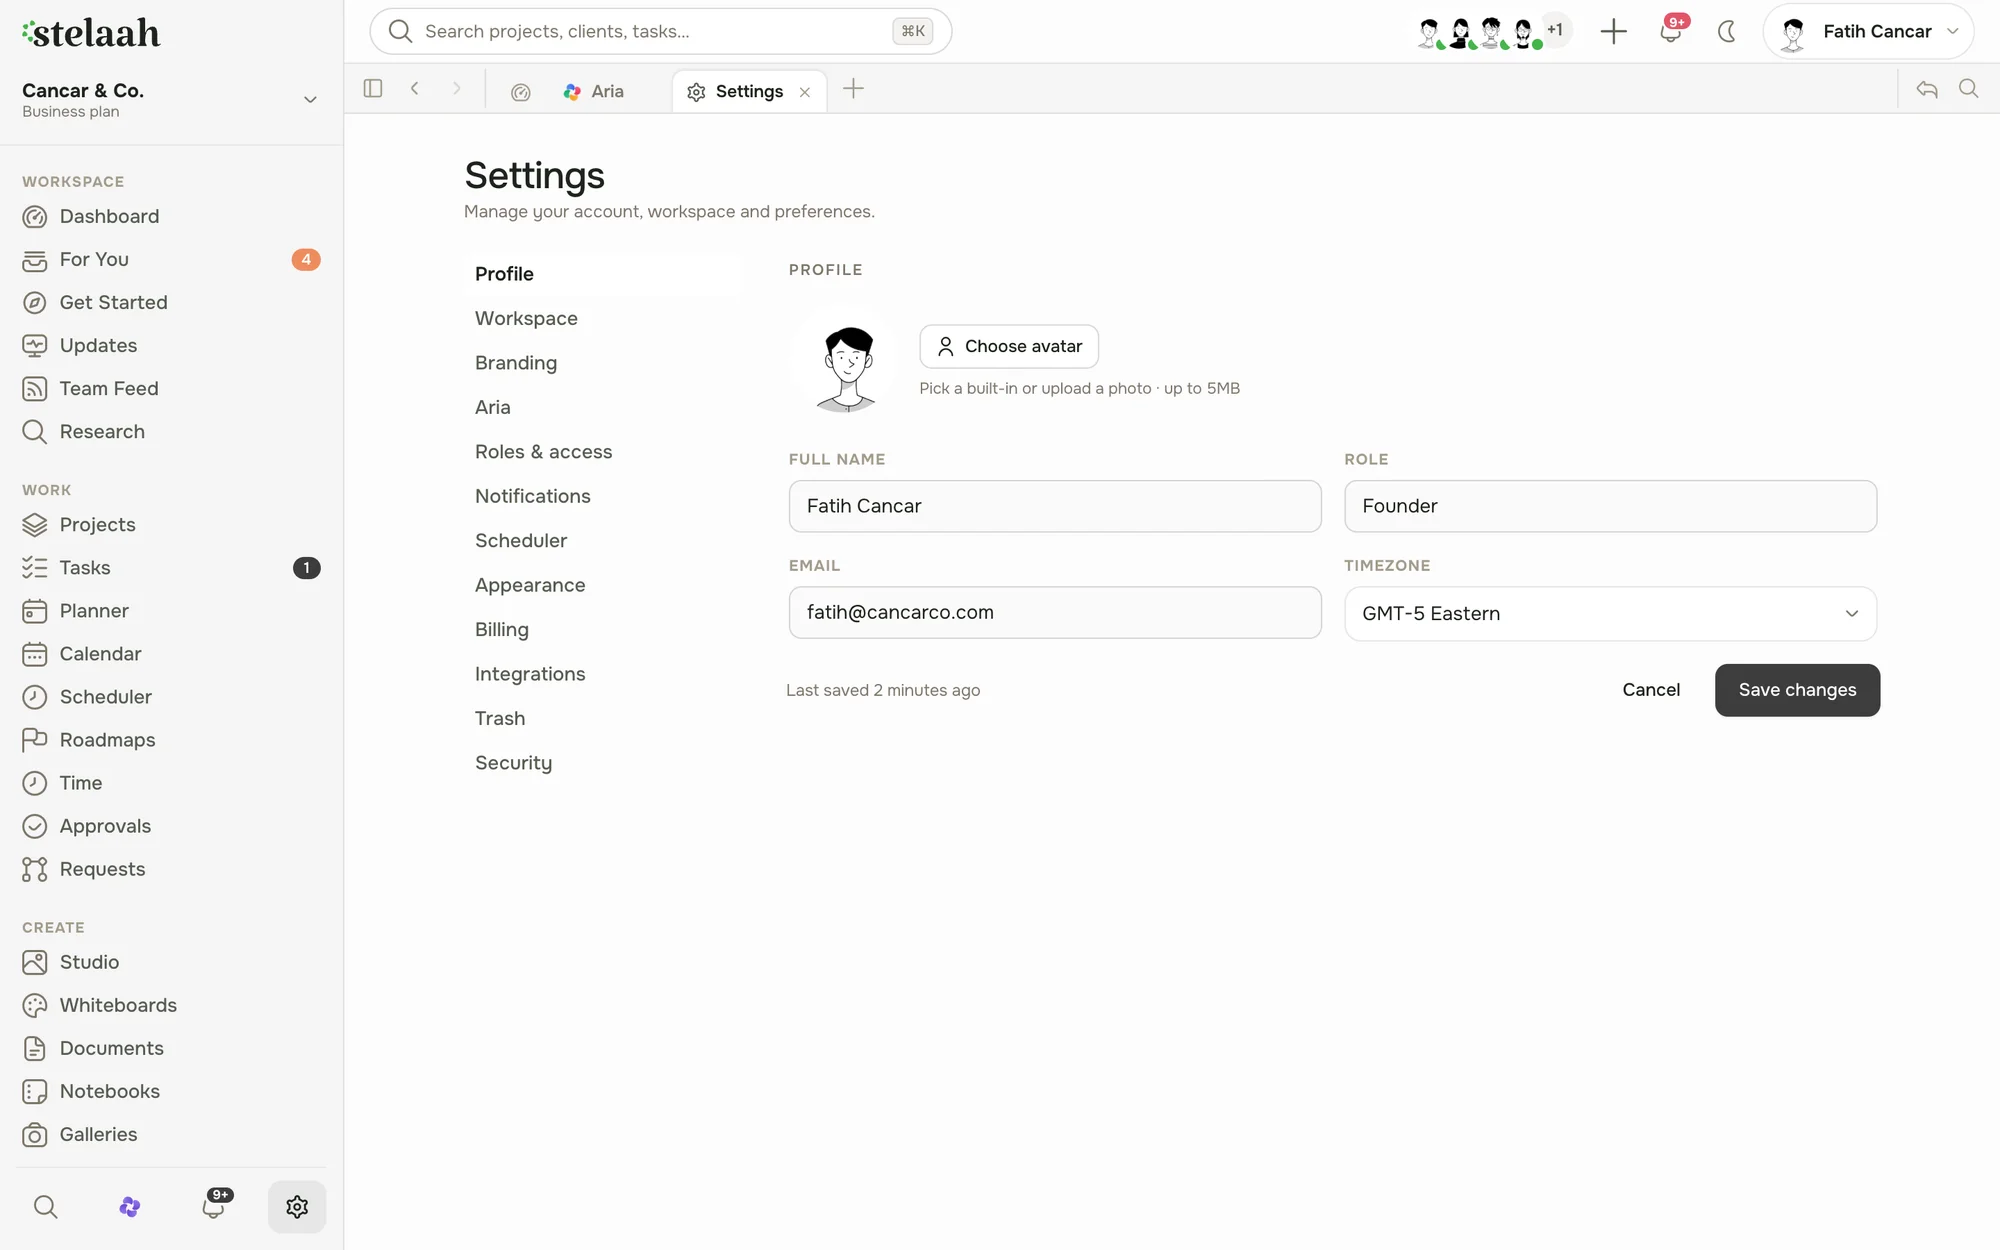Open the Fatih Cancar user menu
This screenshot has width=2000, height=1250.
coord(1868,31)
